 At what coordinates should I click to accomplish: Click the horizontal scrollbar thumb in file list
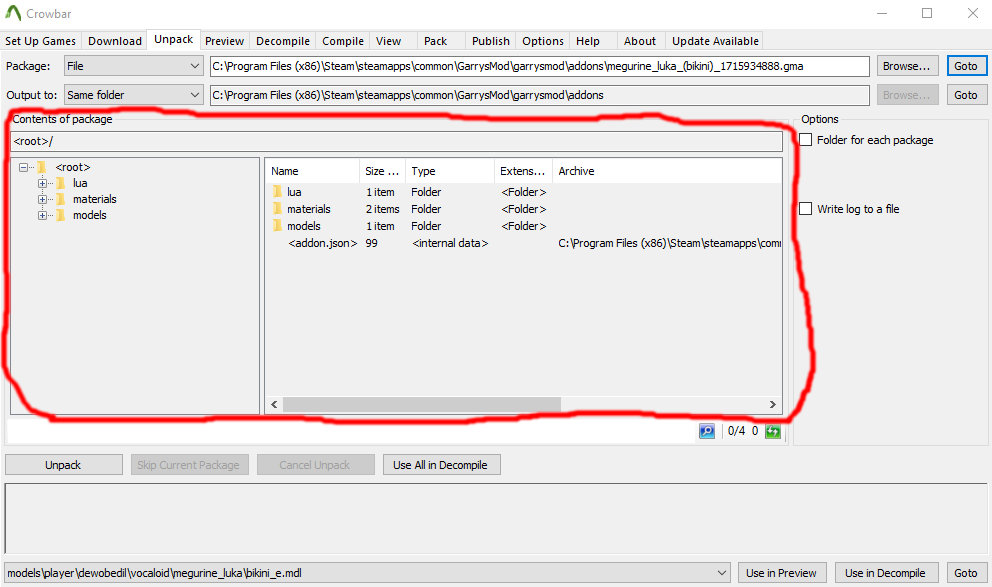pos(421,404)
